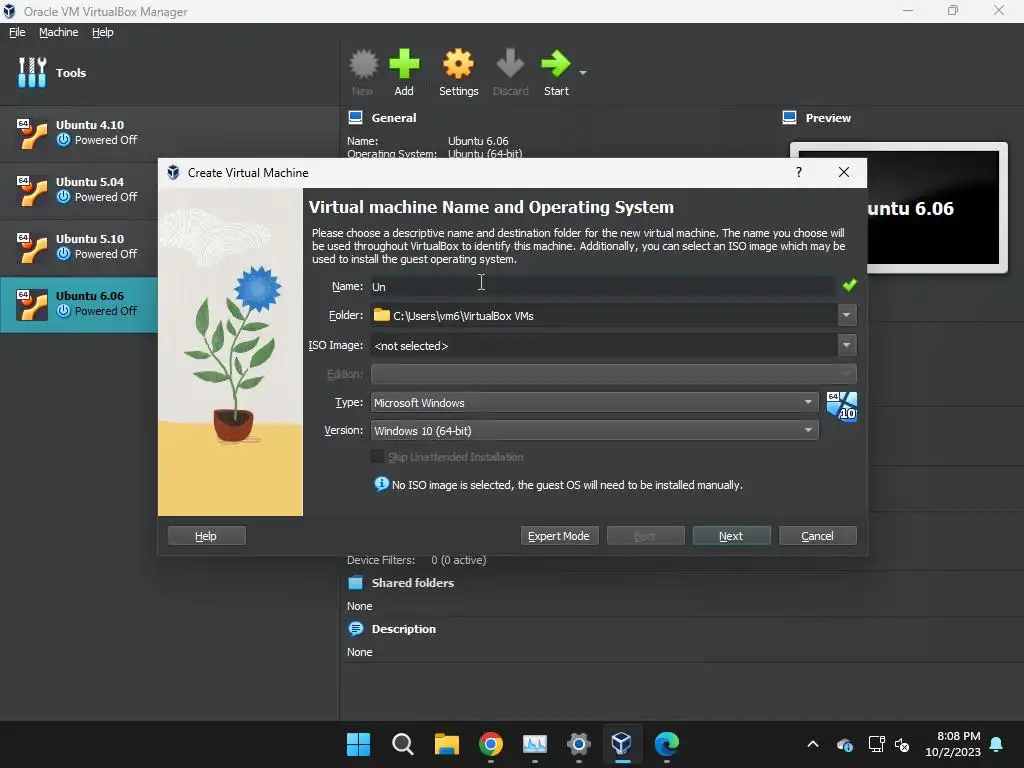
Task: Open File Explorer from the taskbar
Action: pyautogui.click(x=447, y=744)
